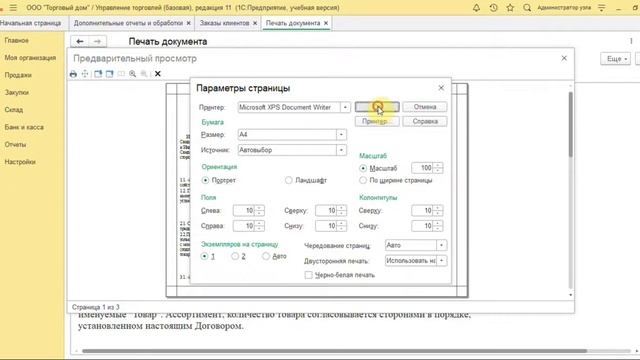Click the scroll down arrow in preview
The height and width of the screenshot is (360, 640).
pos(570,295)
